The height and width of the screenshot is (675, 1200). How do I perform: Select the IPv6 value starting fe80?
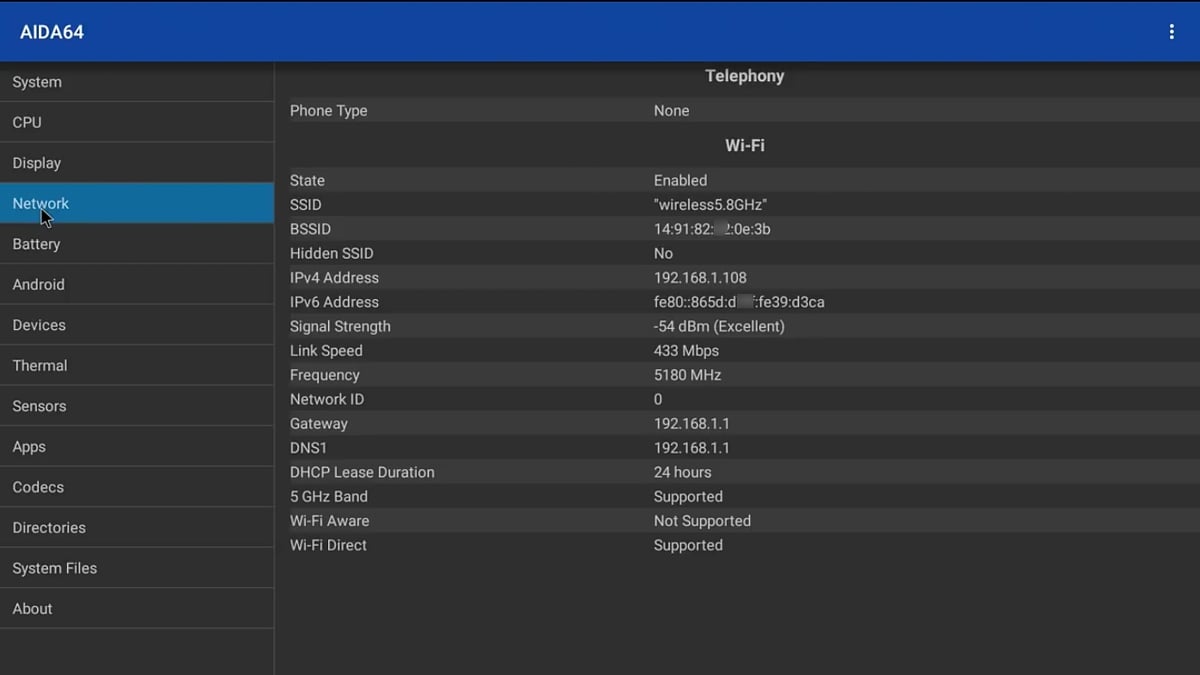(x=739, y=302)
